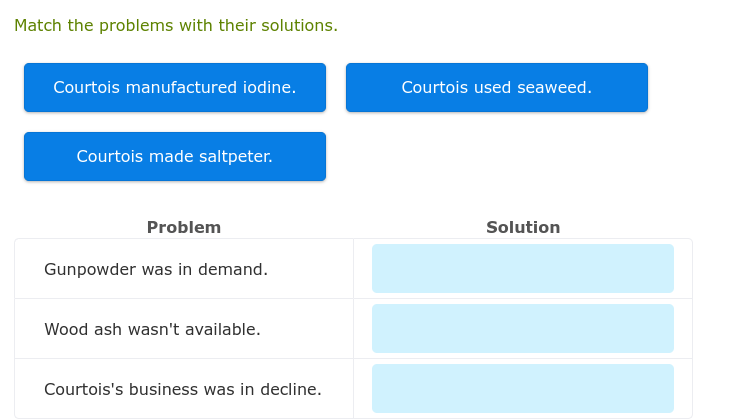Click the "Problem" column header
This screenshot has width=732, height=419.
[x=184, y=227]
